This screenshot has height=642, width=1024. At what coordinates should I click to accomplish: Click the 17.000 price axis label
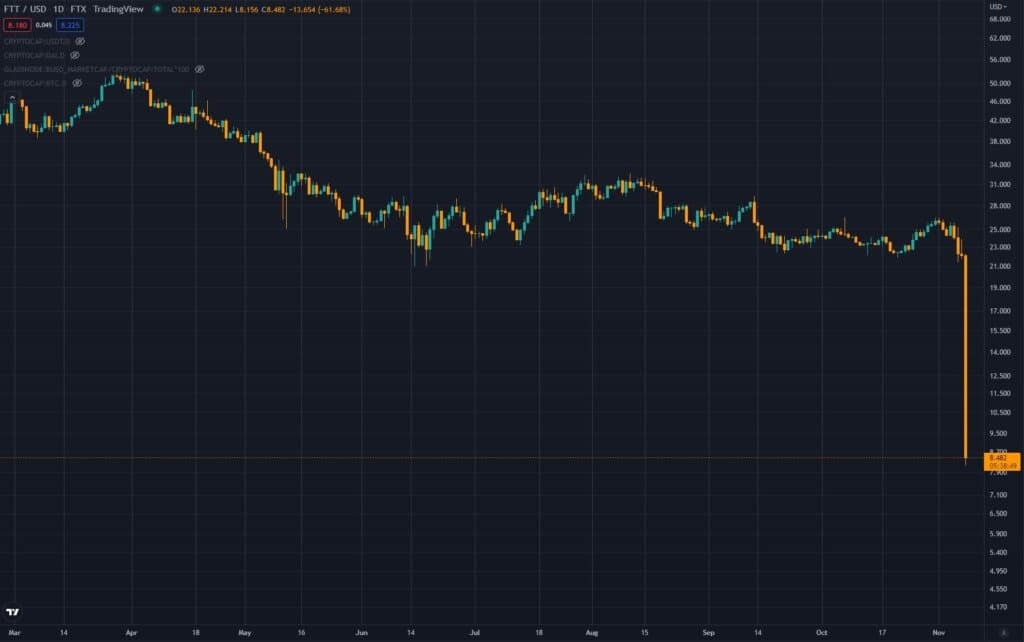[1000, 311]
